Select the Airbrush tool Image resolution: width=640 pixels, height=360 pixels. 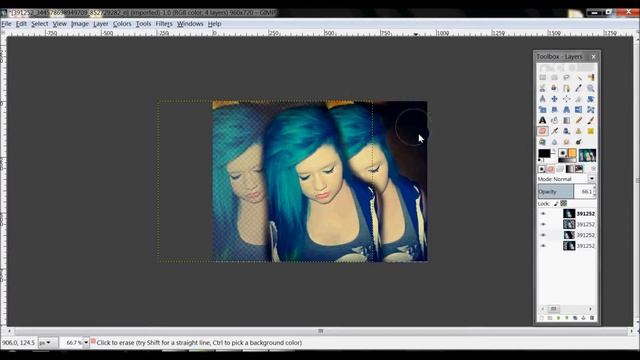pos(554,131)
